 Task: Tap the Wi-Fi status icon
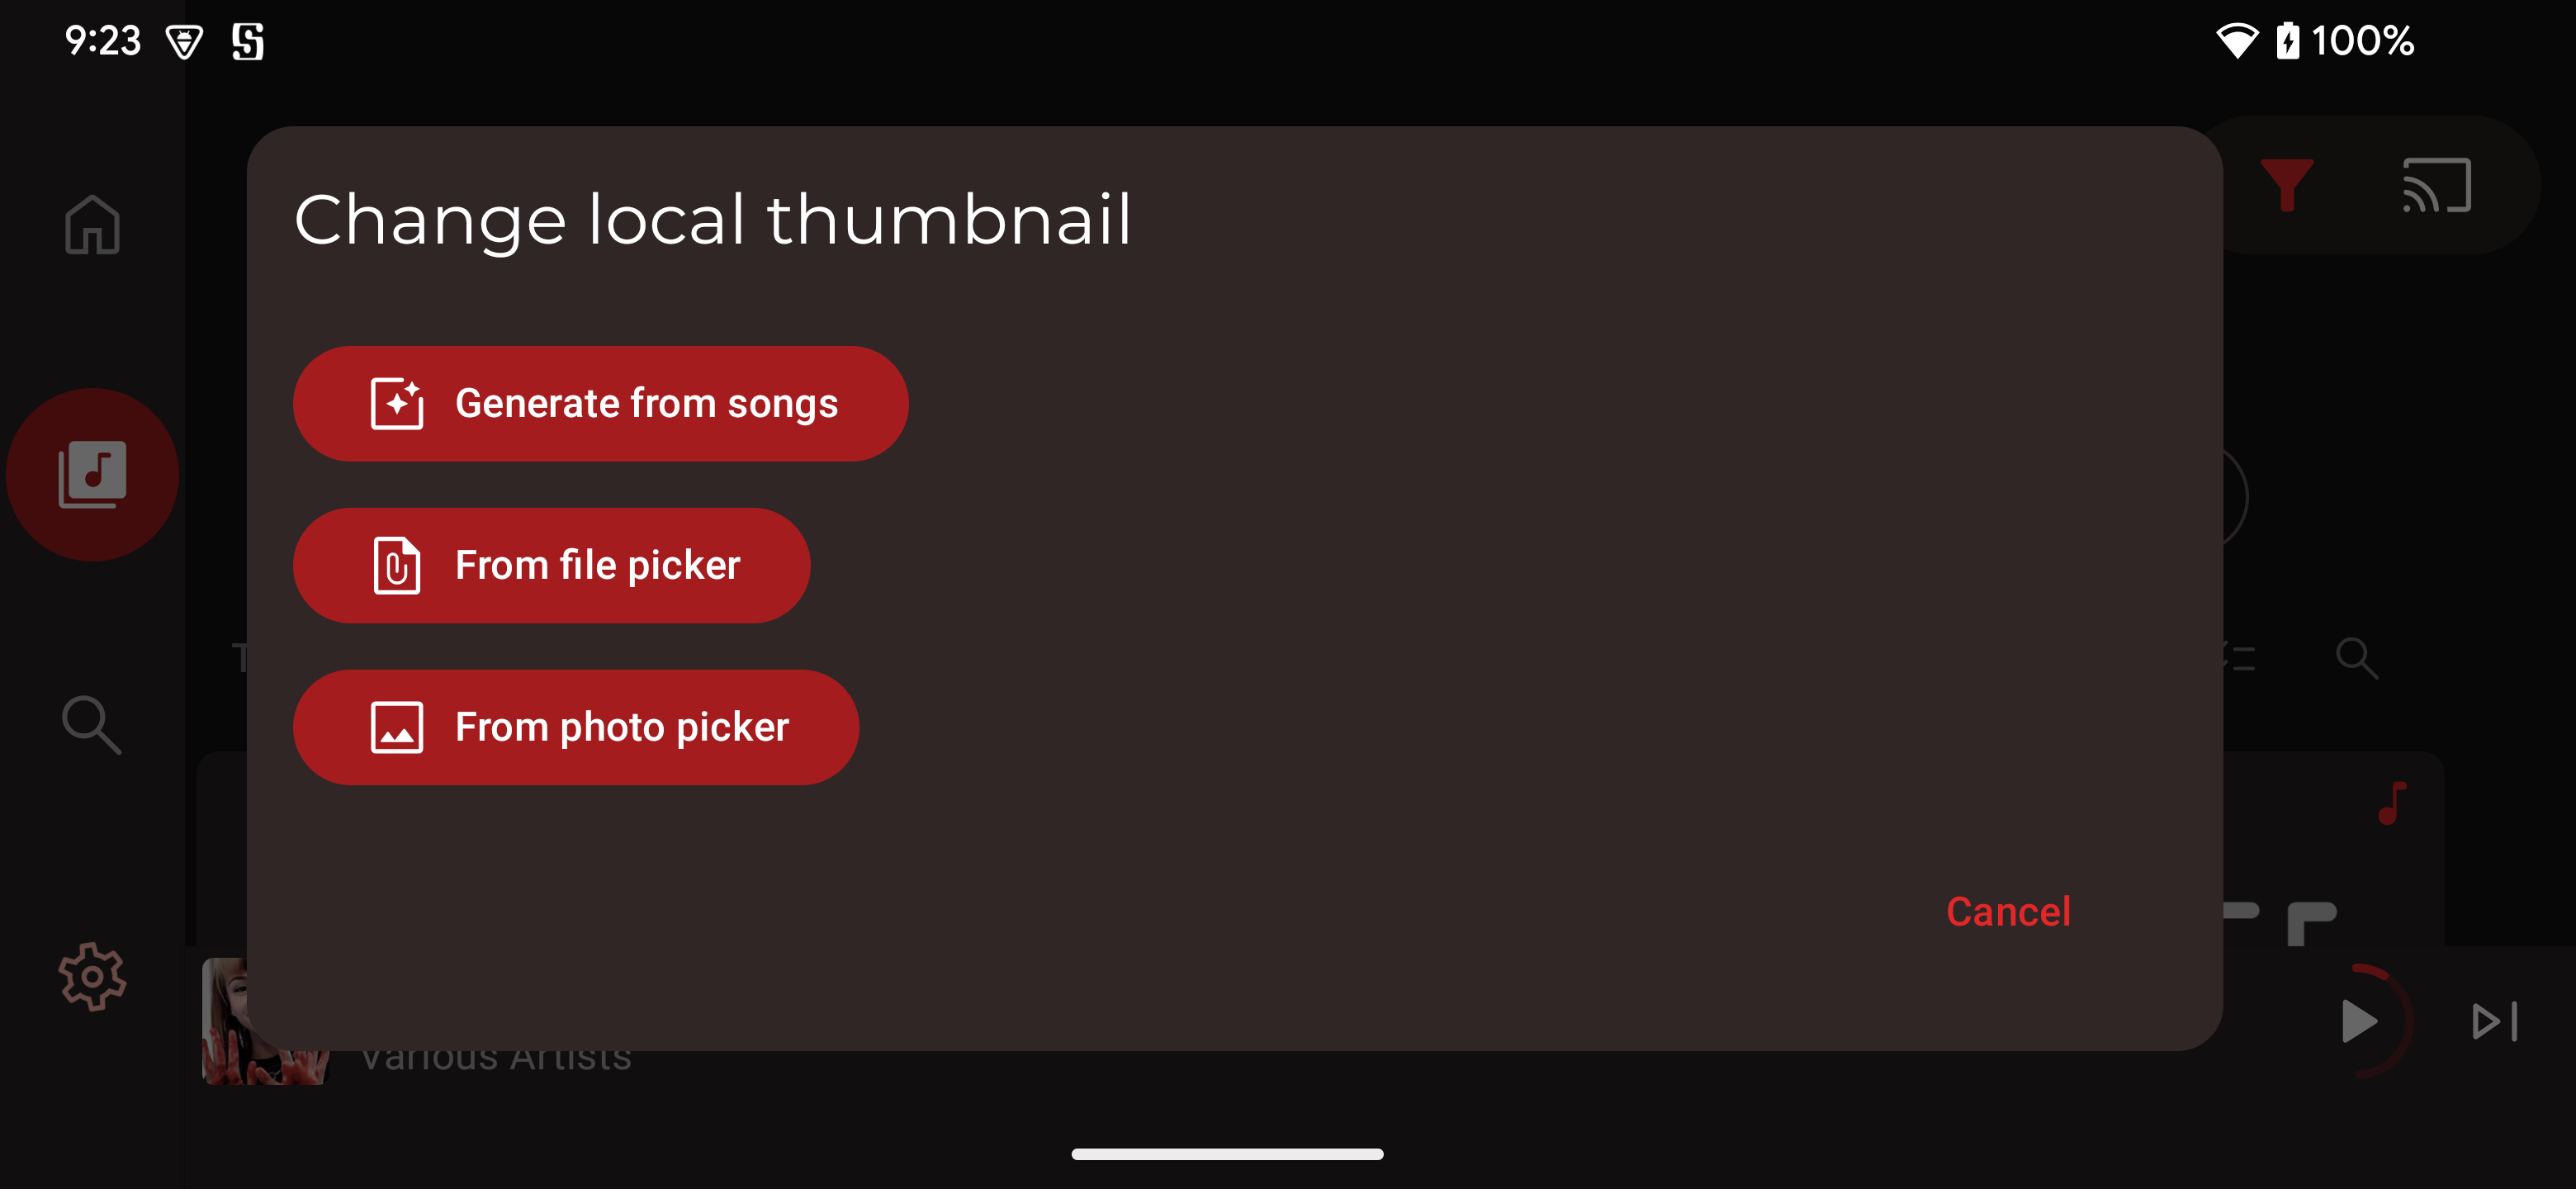(x=2236, y=41)
